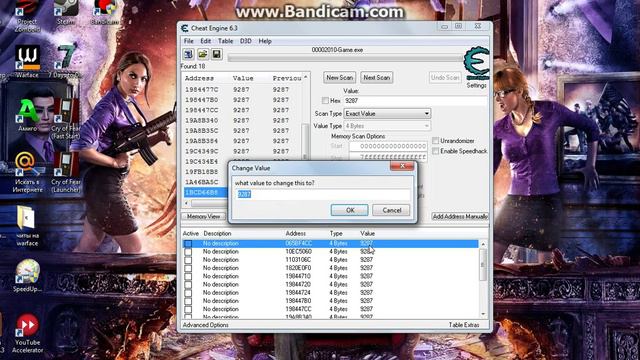Click the save floppy disk icon
Screen dimensions: 640x360
(x=216, y=54)
